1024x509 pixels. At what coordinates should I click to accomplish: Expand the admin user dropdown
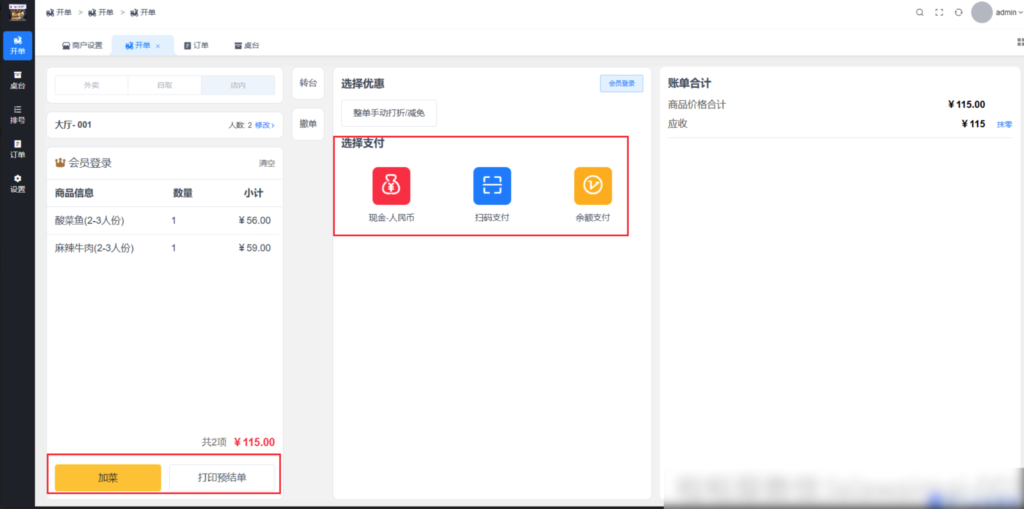pyautogui.click(x=995, y=13)
